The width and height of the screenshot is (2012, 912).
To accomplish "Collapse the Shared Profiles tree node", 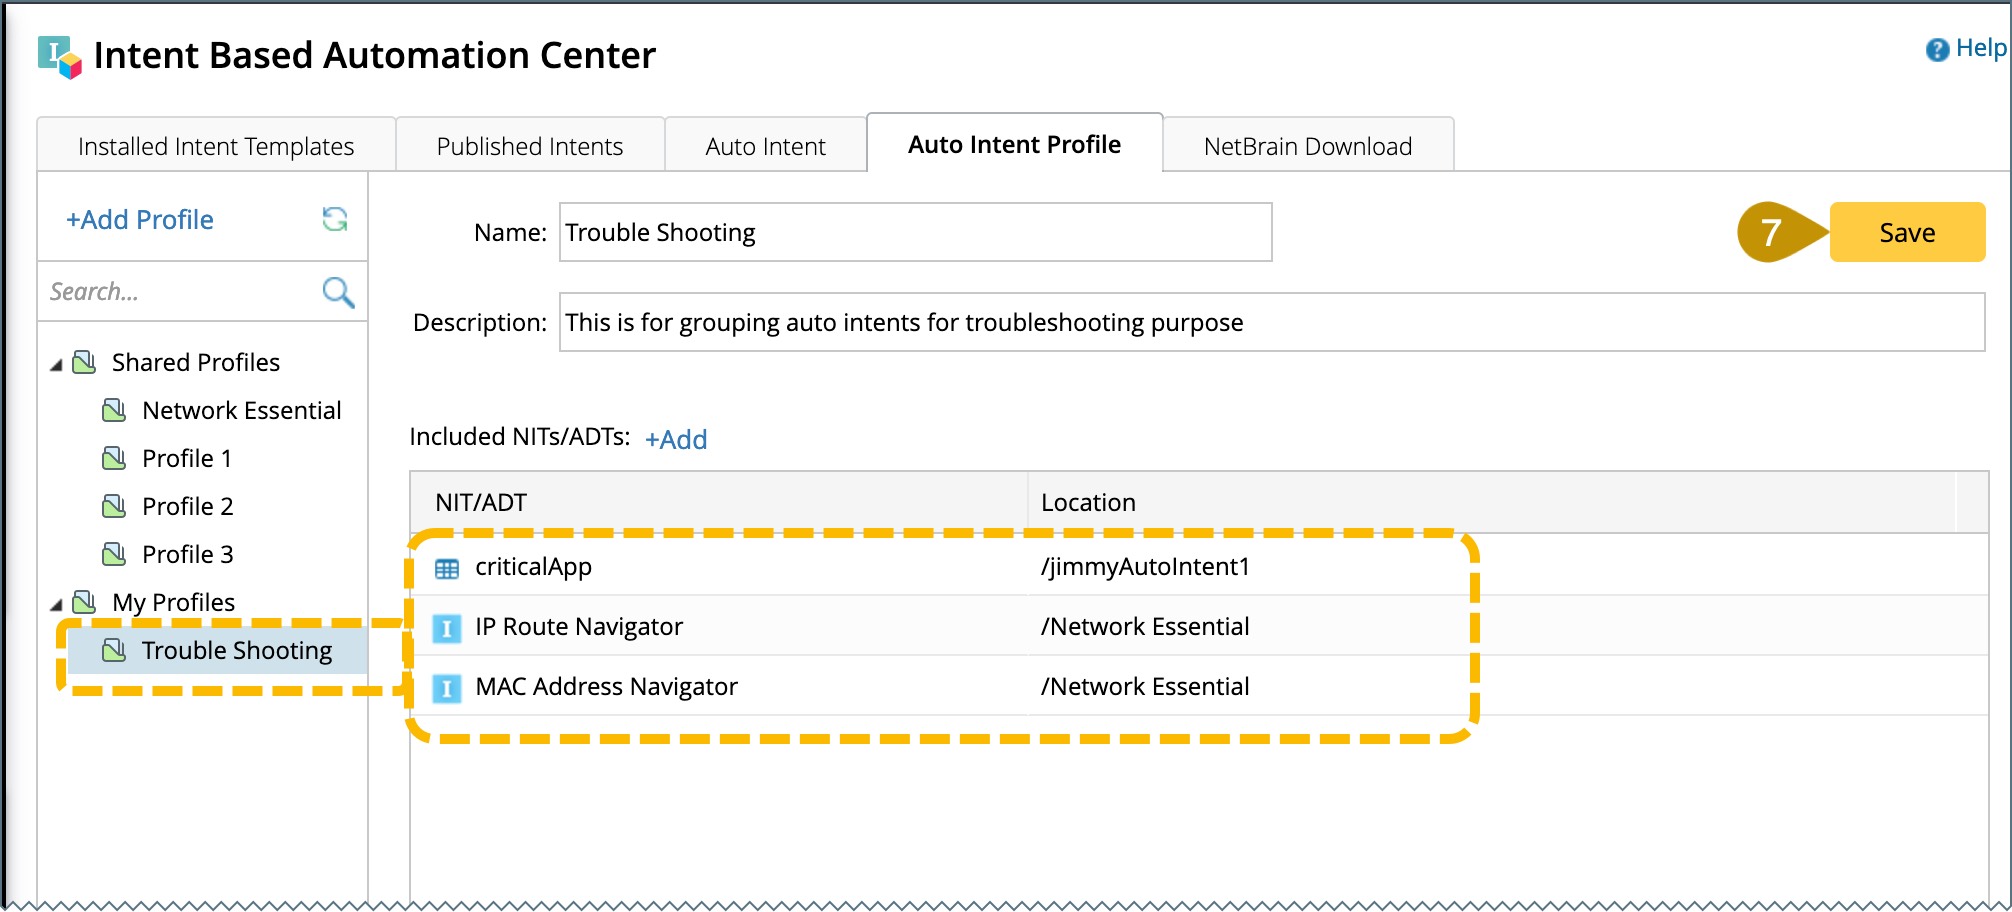I will tap(57, 365).
